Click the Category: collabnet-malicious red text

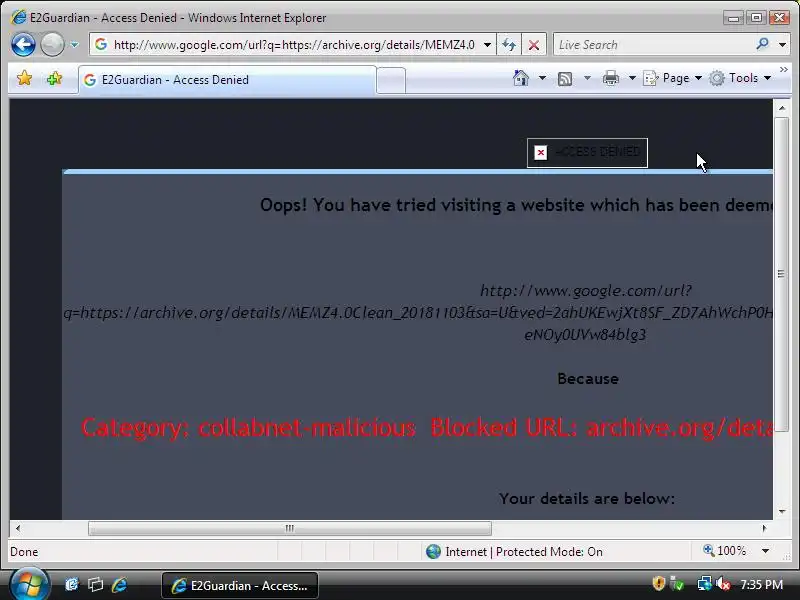248,428
